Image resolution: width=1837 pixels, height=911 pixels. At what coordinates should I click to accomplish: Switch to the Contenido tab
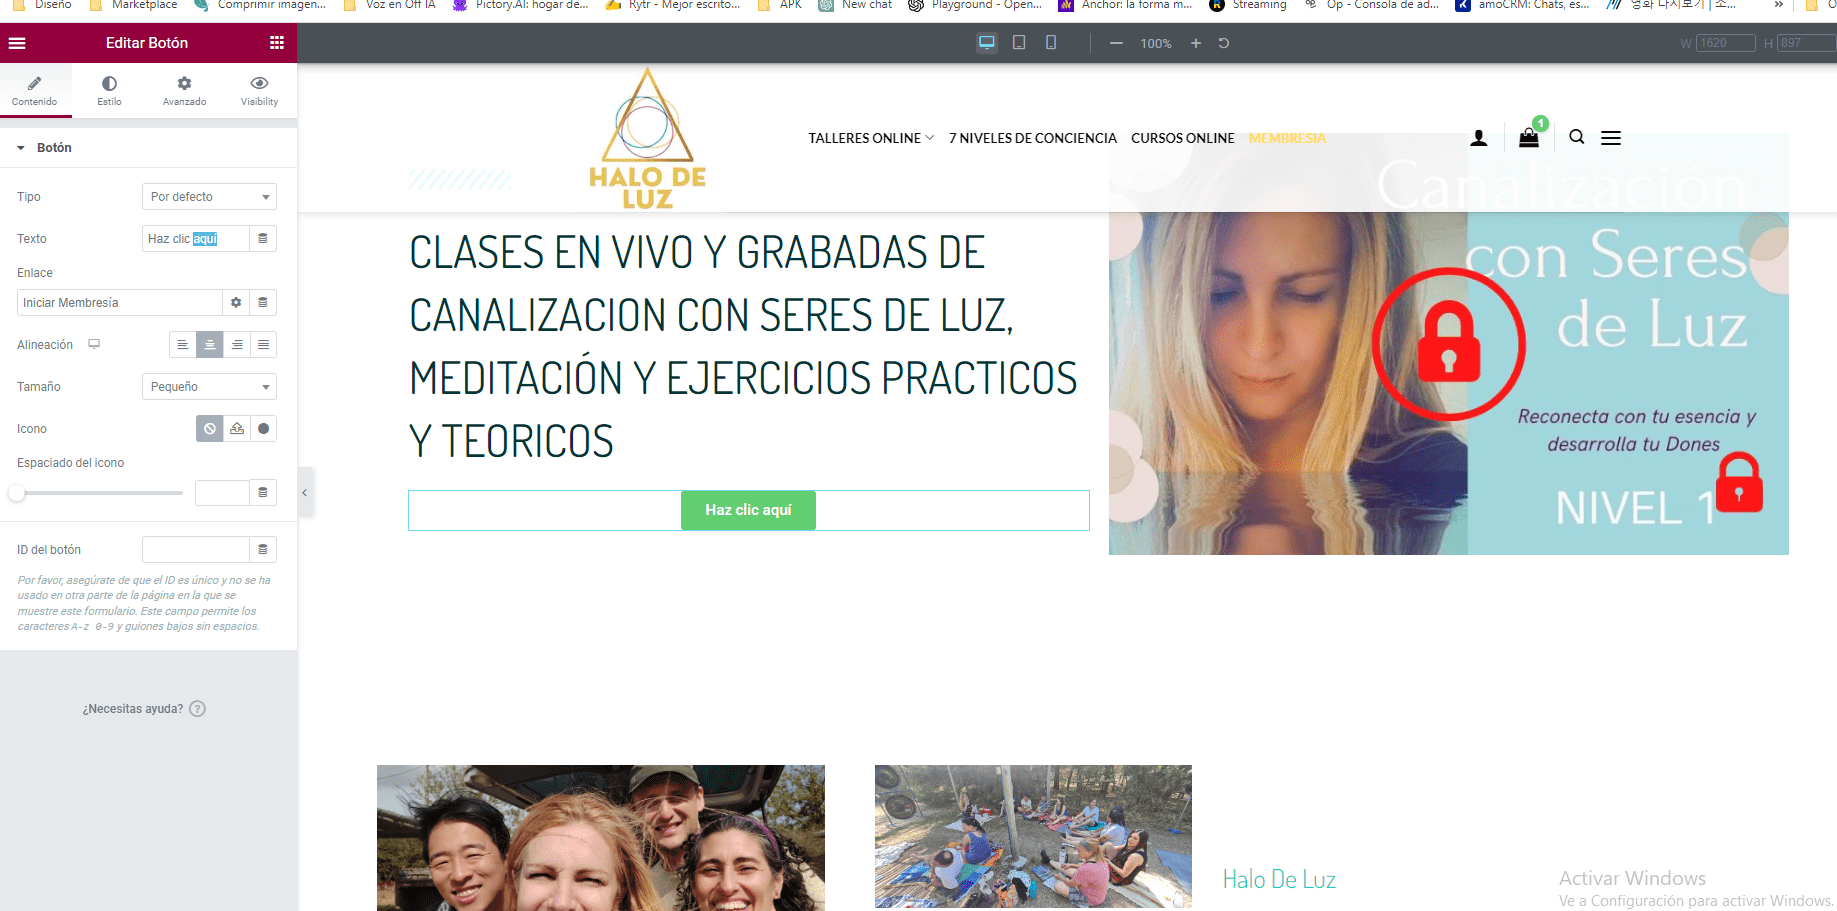[x=35, y=90]
